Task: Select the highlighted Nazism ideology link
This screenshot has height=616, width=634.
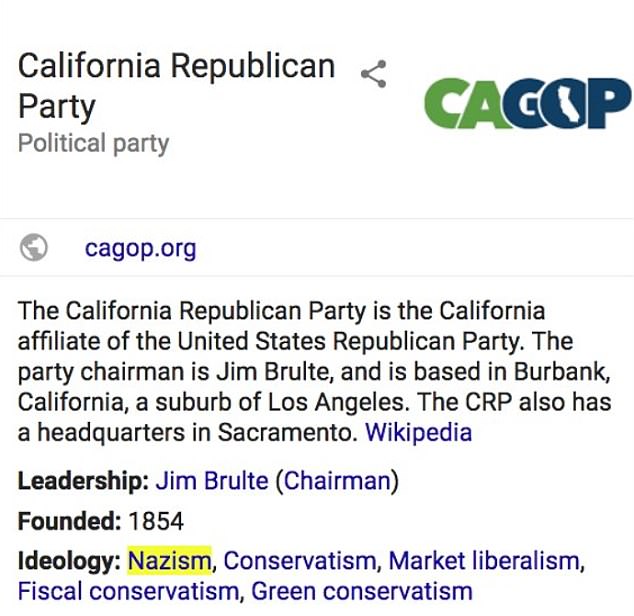Action: coord(169,561)
